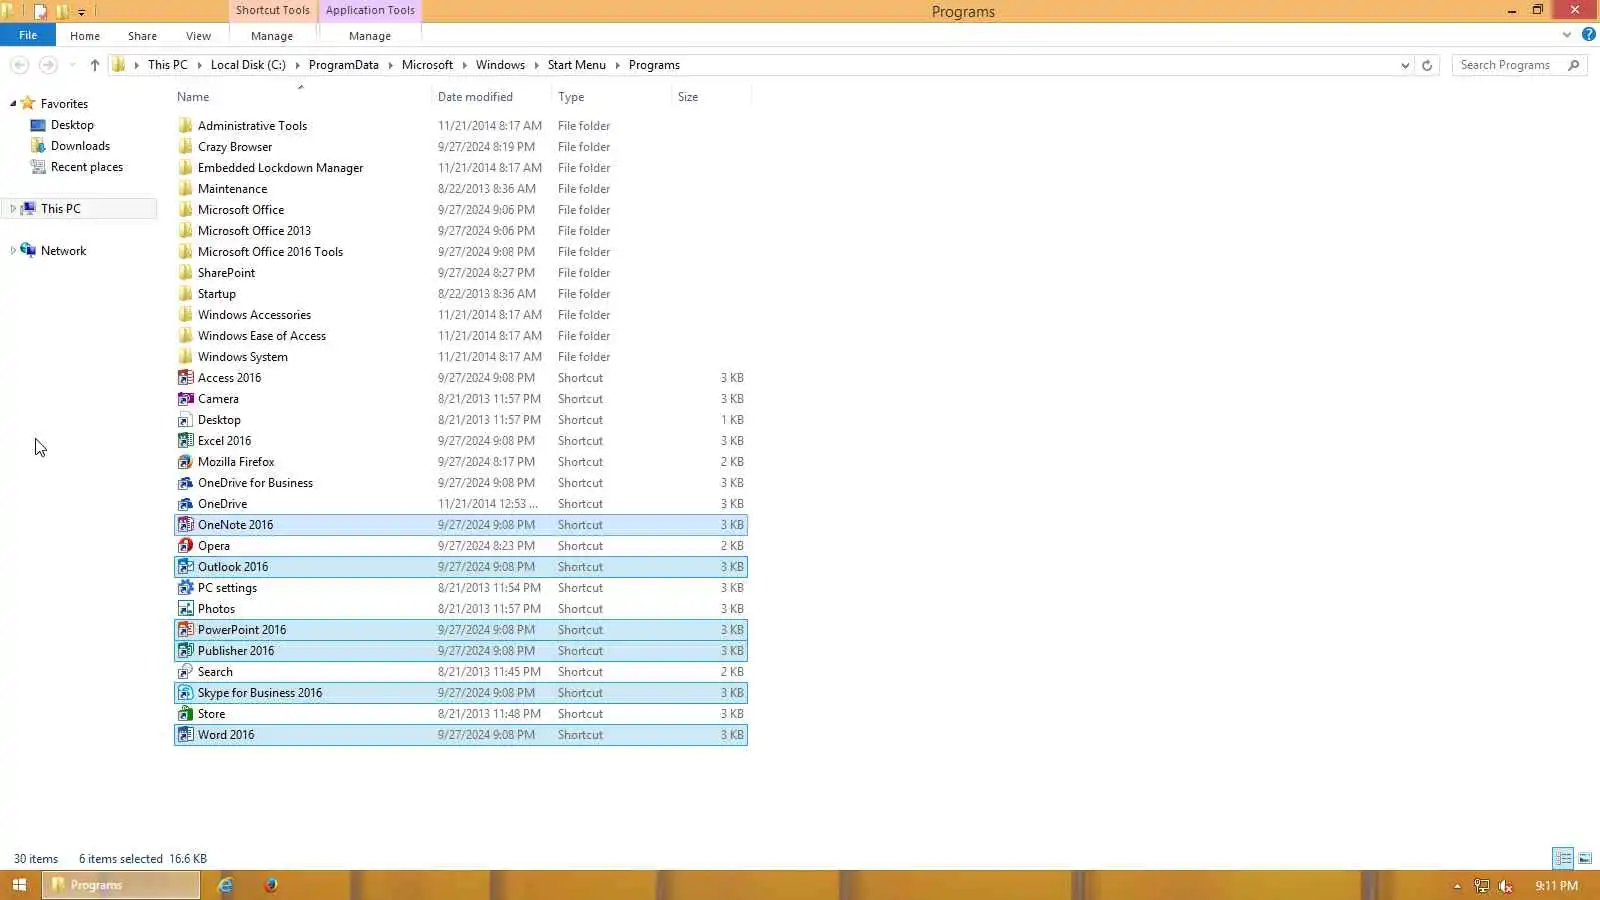Collapse the Favorites tree section
The height and width of the screenshot is (900, 1600).
(13, 104)
